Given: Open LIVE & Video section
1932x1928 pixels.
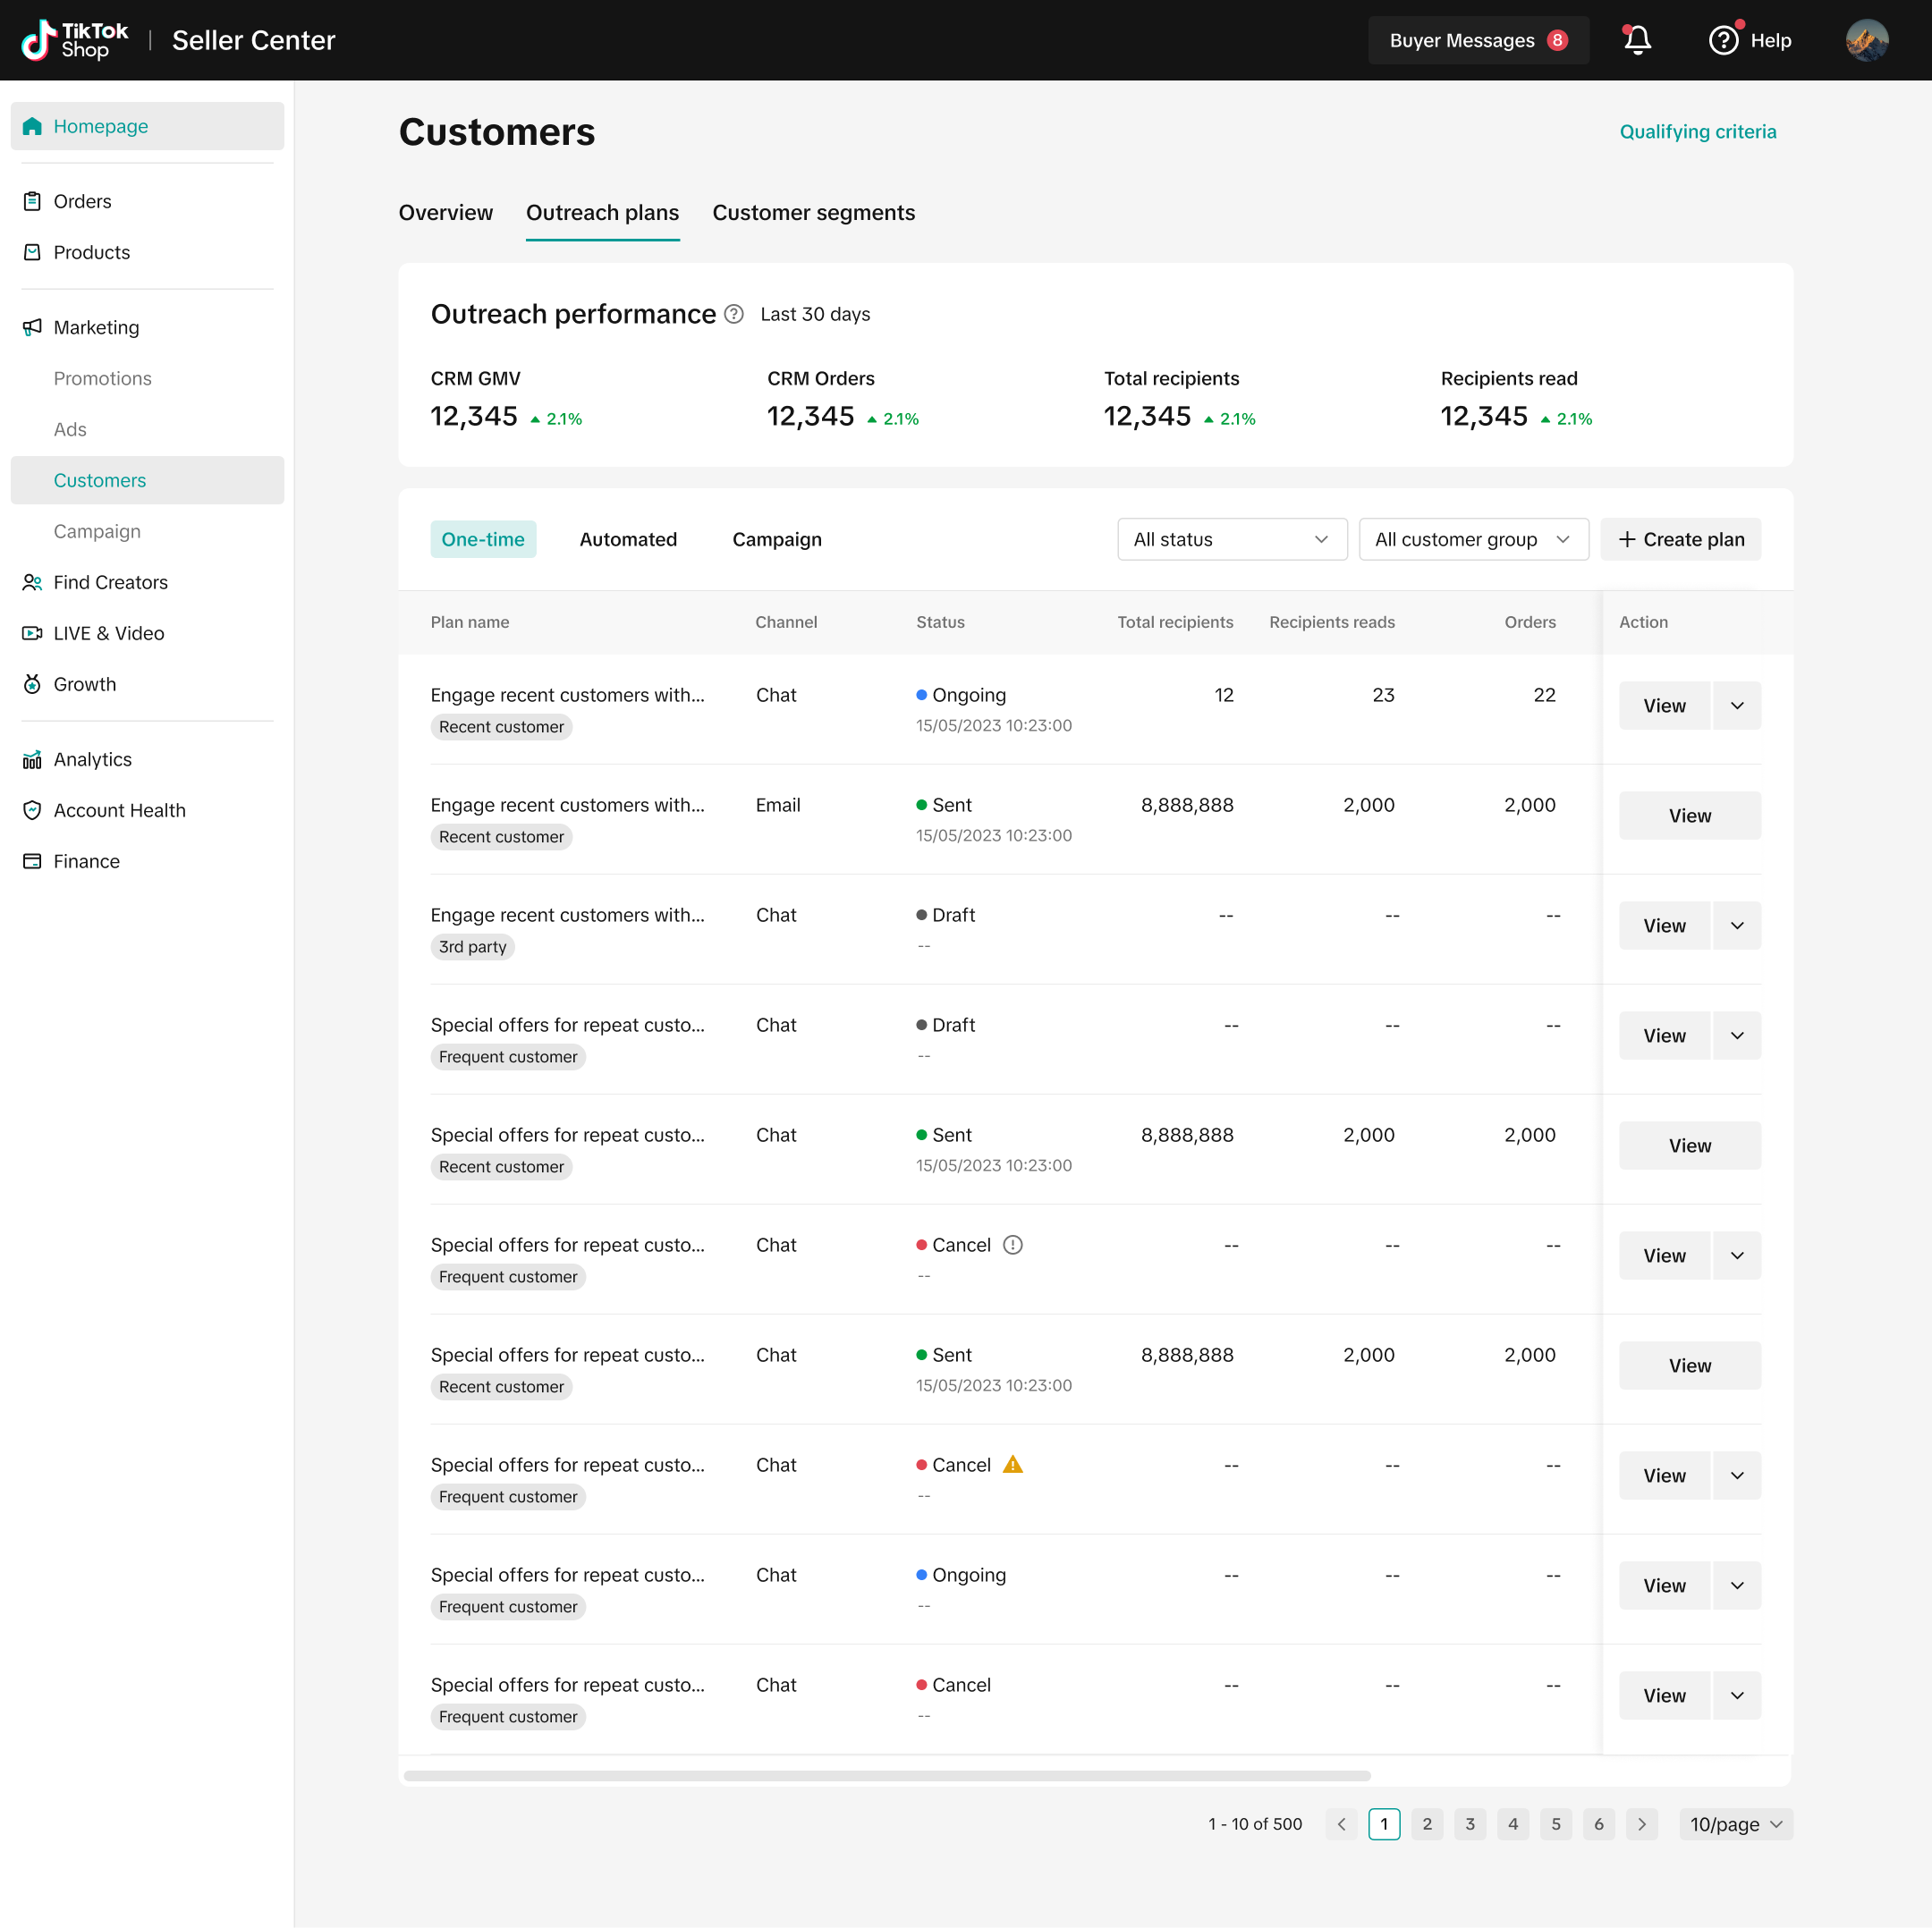Looking at the screenshot, I should (108, 633).
